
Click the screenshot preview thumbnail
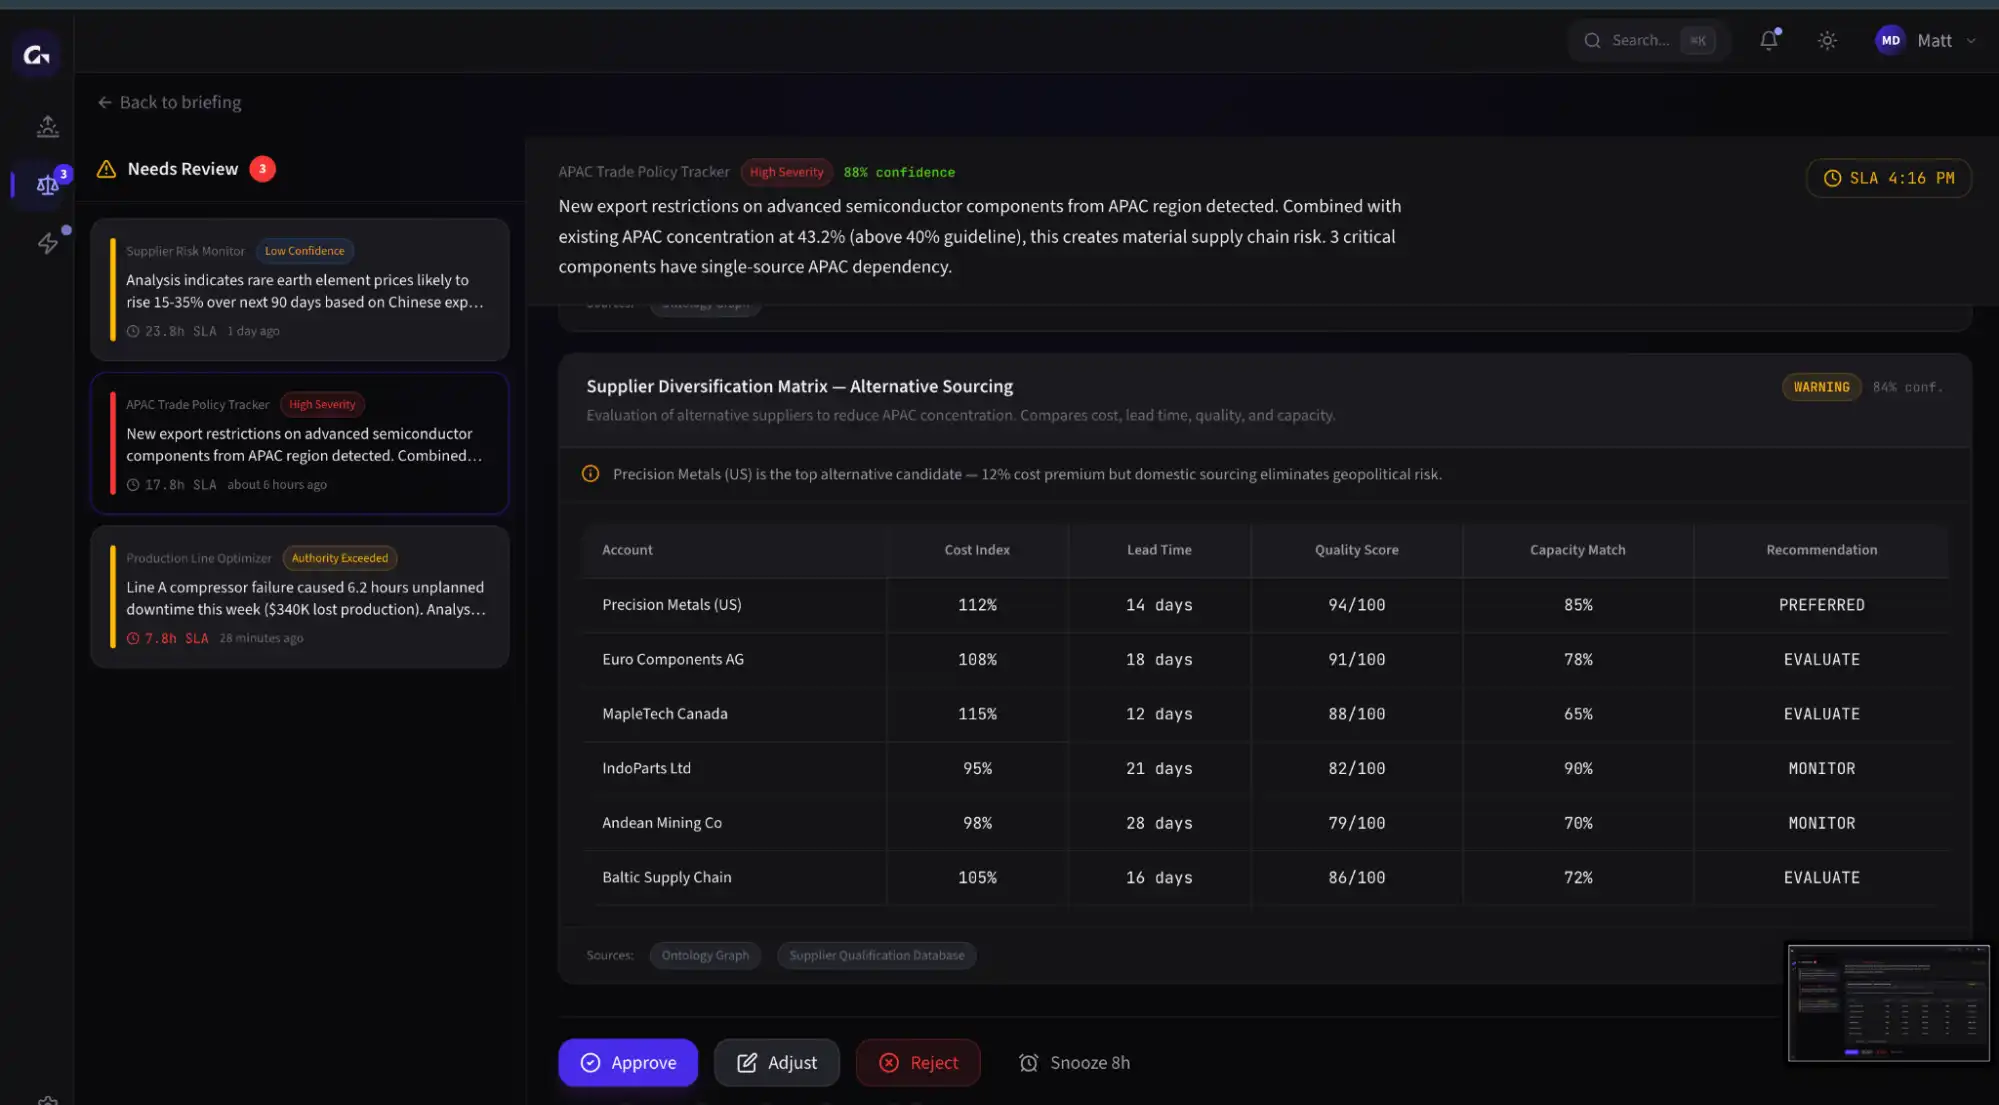tap(1887, 1002)
